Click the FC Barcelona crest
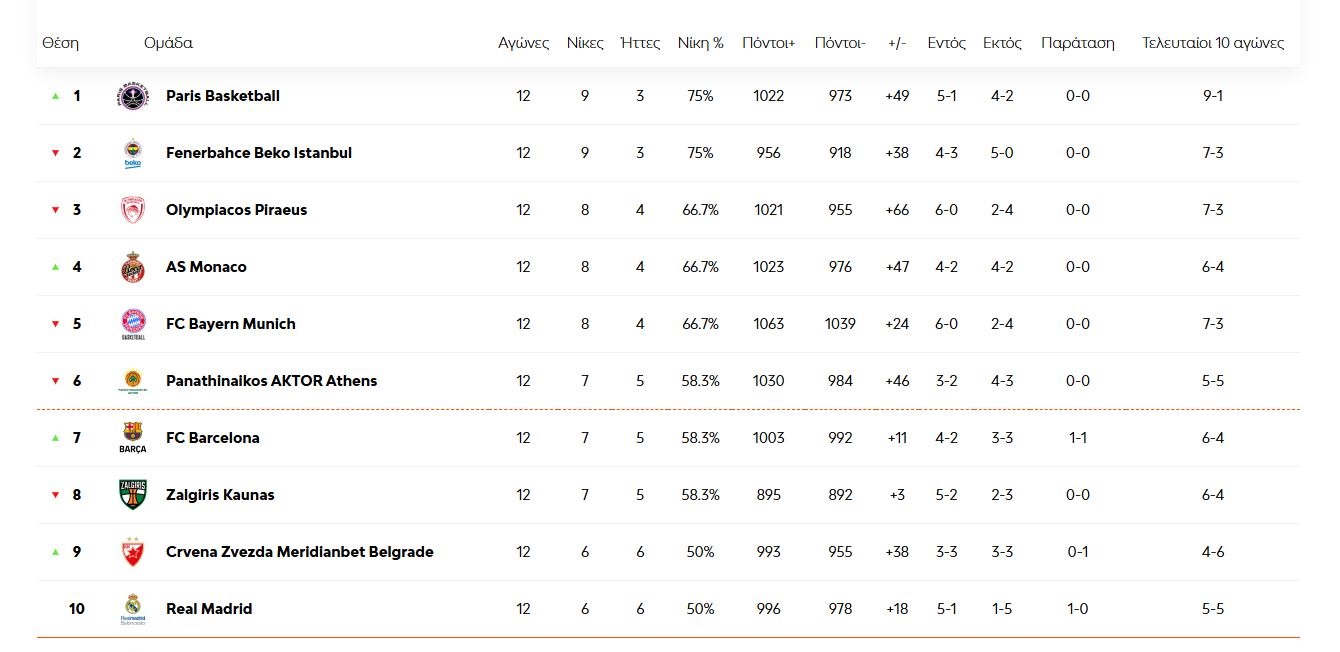Viewport: 1340px width, 652px height. [x=132, y=437]
